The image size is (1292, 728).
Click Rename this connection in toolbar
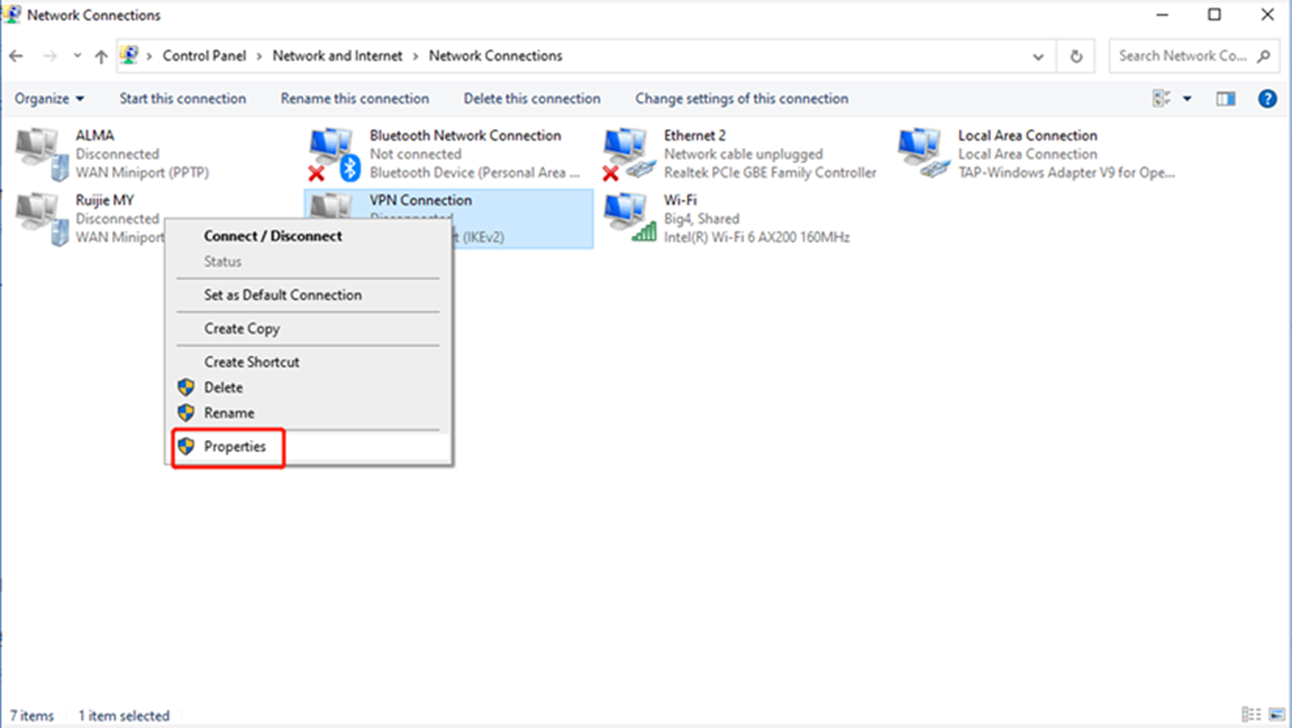pyautogui.click(x=355, y=99)
